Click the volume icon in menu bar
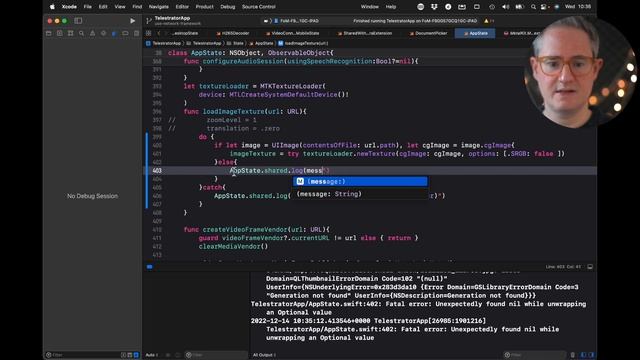The height and width of the screenshot is (360, 640). 505,7
